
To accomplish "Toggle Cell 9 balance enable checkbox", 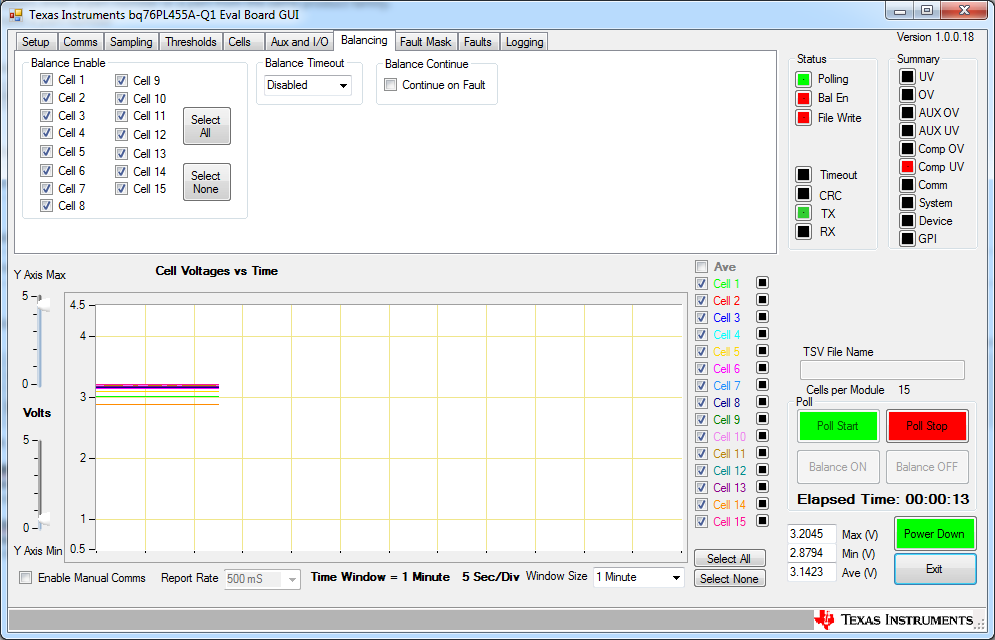I will (122, 81).
